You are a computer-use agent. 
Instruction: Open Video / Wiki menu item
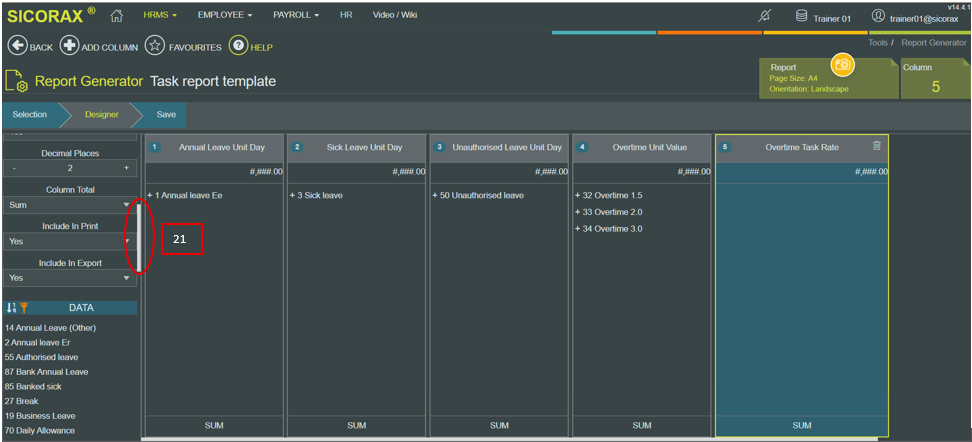[x=395, y=15]
